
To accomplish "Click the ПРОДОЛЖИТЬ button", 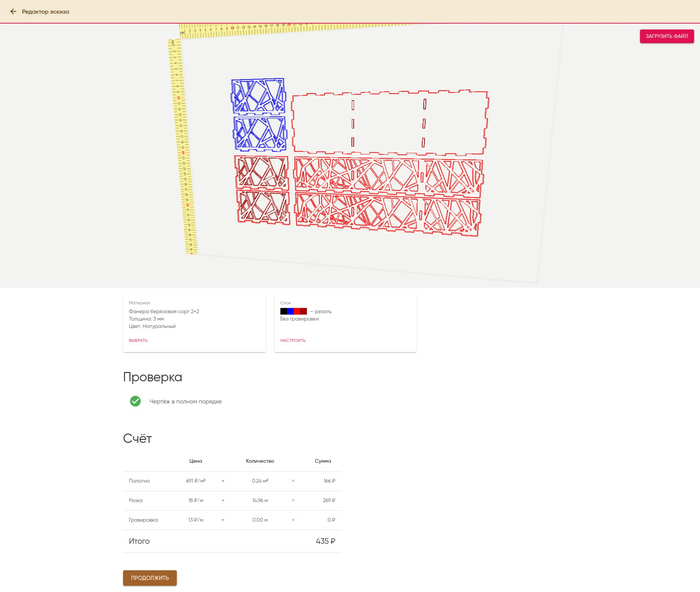I will tap(150, 578).
